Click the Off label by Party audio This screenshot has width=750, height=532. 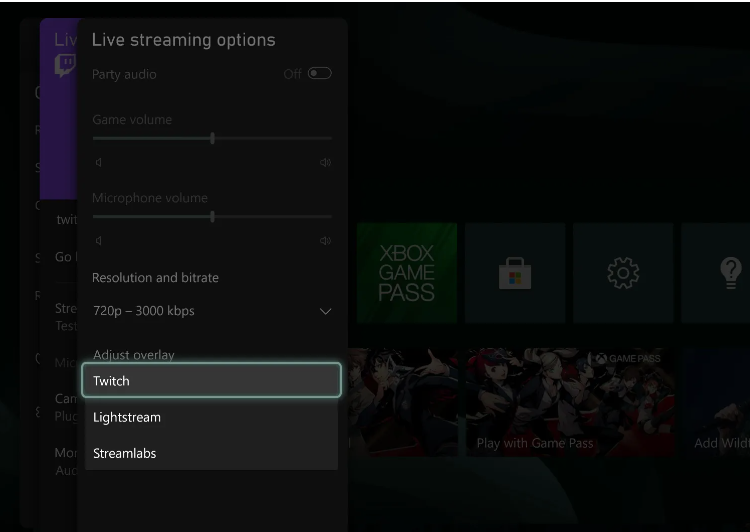292,74
